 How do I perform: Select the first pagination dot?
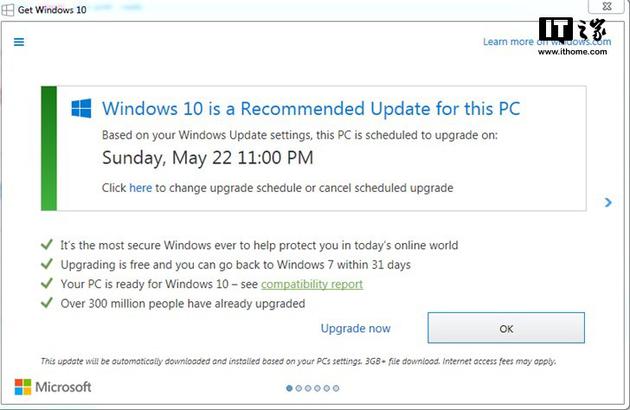(x=289, y=388)
